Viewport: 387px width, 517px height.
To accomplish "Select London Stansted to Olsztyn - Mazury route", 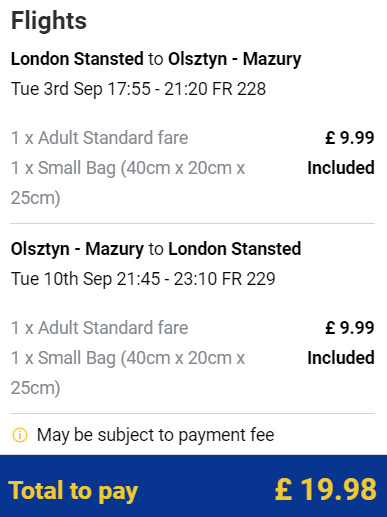I will coord(156,59).
